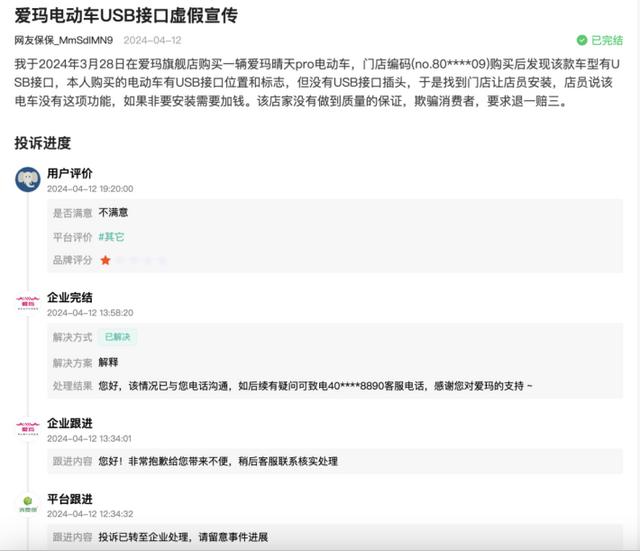
Task: Click the 品牌评分 label
Action: [72, 260]
